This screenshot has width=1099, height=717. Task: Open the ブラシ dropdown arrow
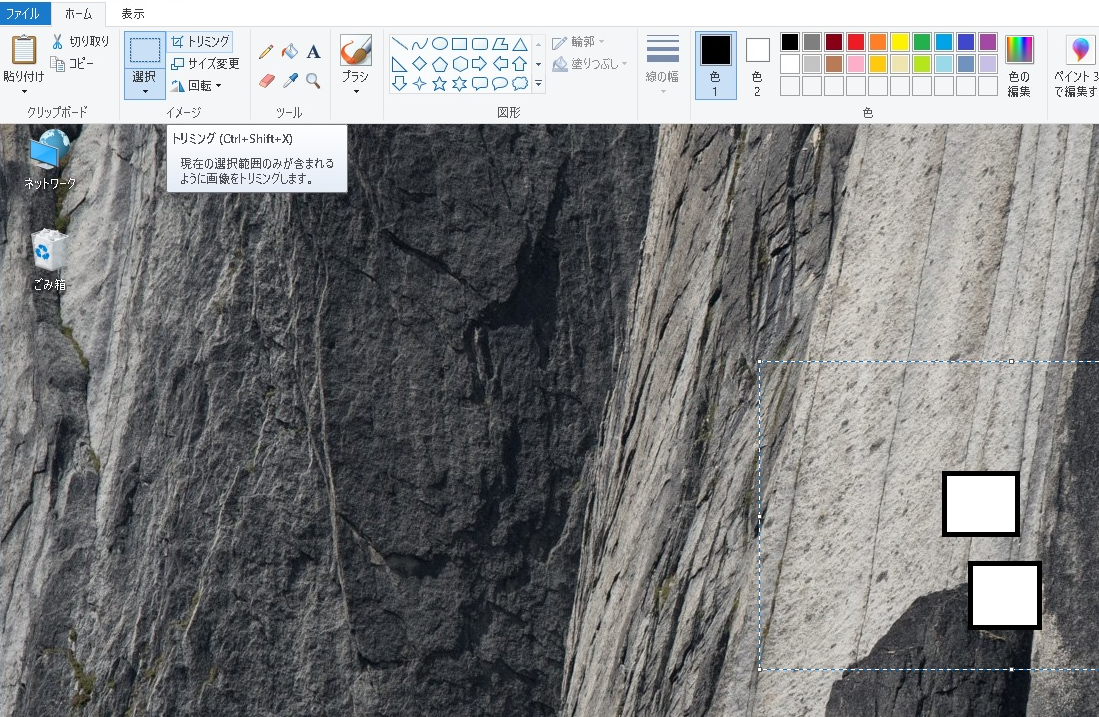(x=355, y=92)
